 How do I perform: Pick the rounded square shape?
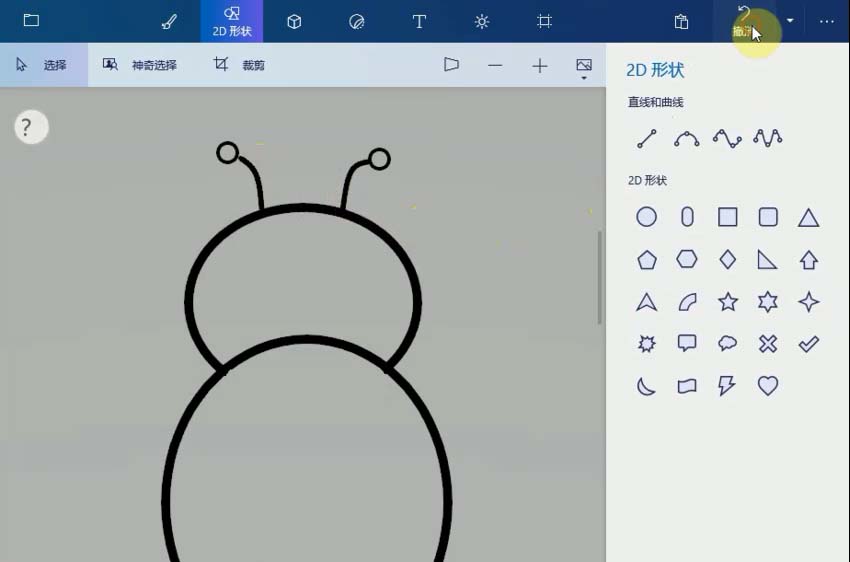click(x=768, y=217)
